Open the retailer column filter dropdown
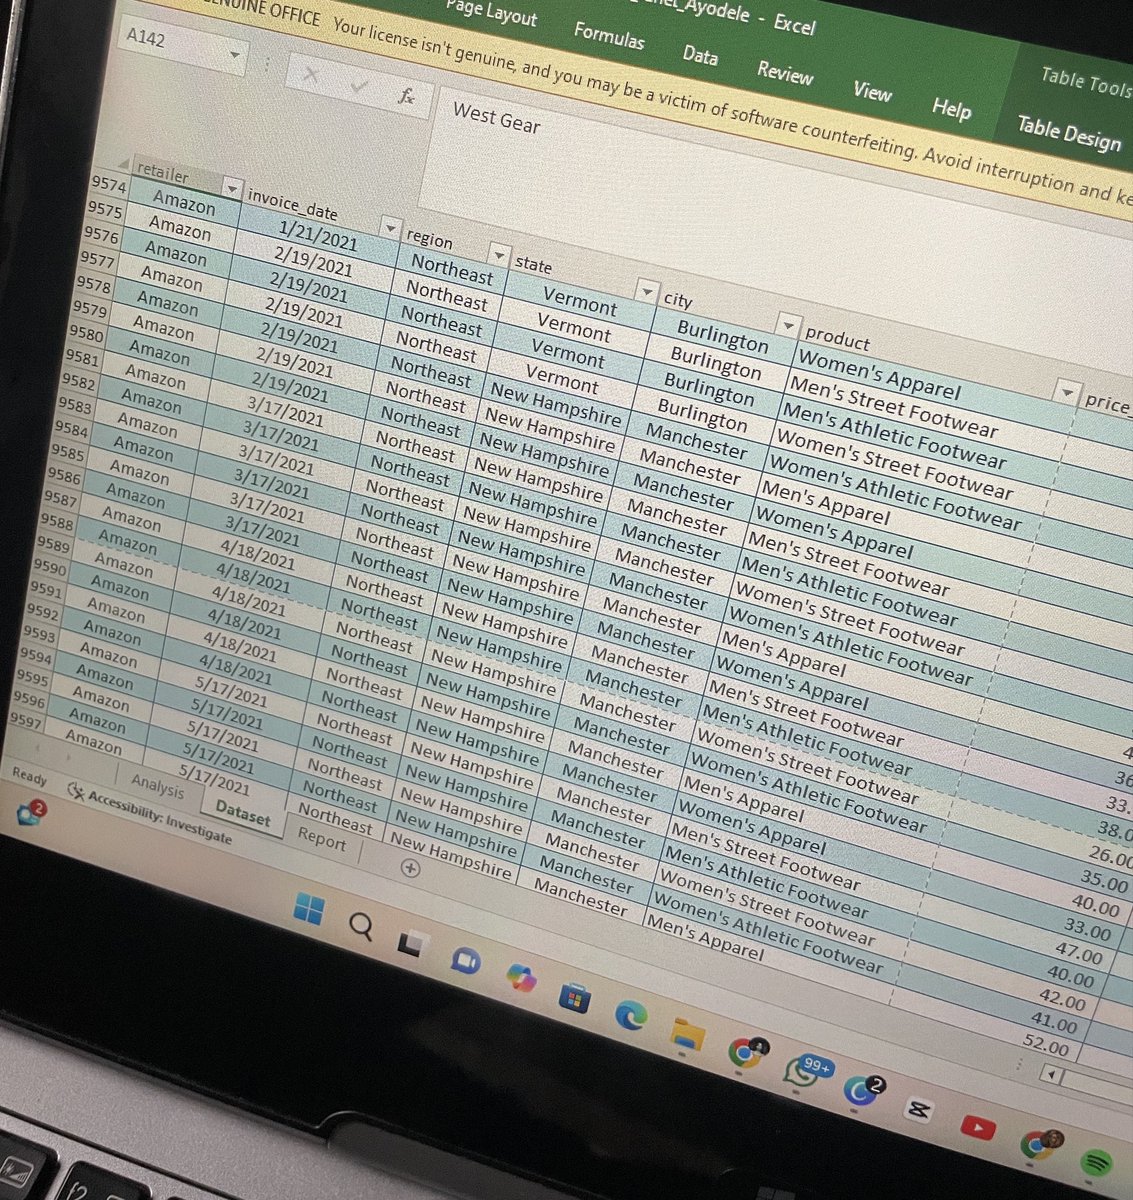Viewport: 1133px width, 1200px height. pyautogui.click(x=233, y=189)
